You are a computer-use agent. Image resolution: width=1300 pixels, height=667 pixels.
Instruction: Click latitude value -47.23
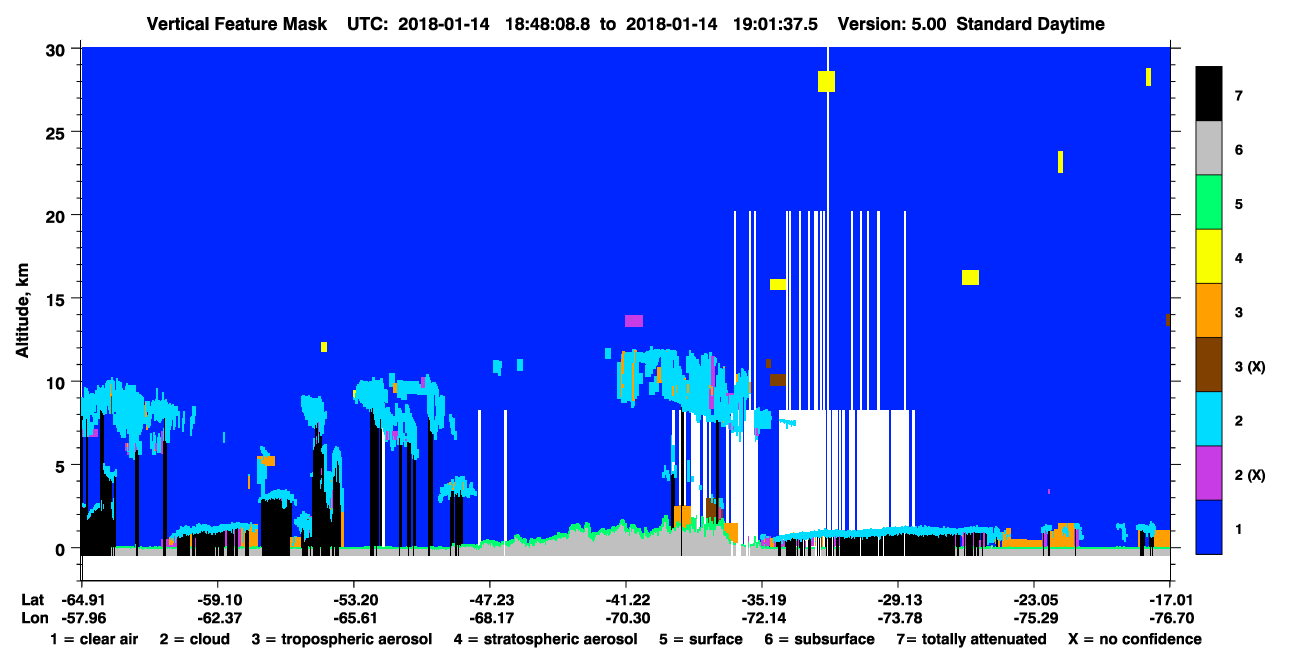[x=490, y=600]
